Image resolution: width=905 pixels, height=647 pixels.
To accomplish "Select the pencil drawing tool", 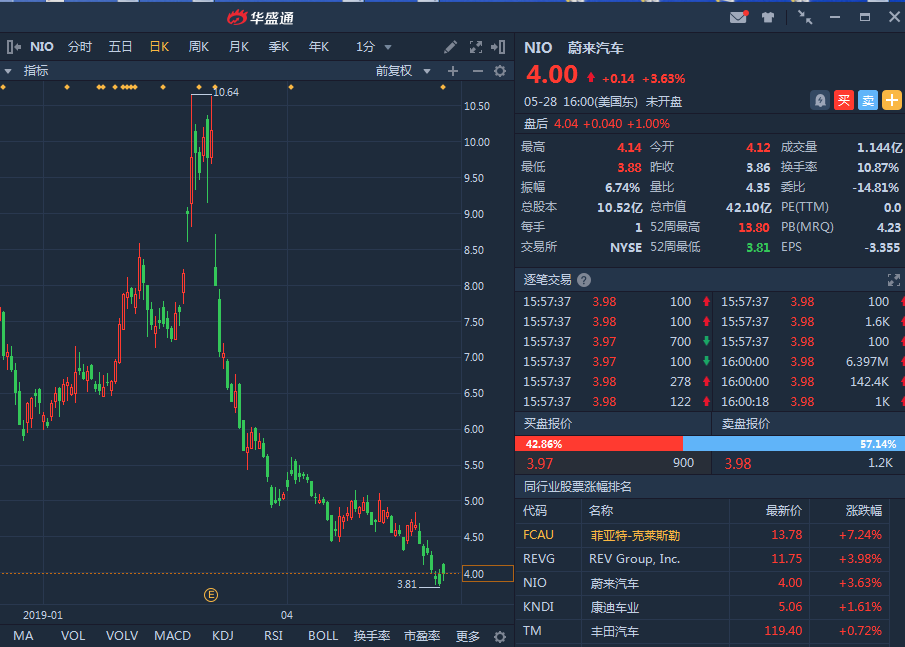I will click(x=451, y=47).
